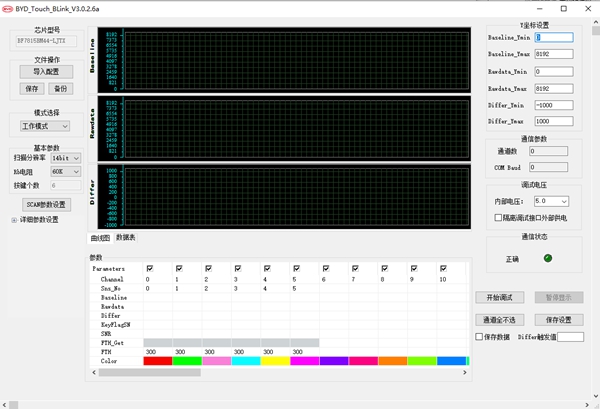
Task: Click the 导入配置 button
Action: pyautogui.click(x=46, y=72)
